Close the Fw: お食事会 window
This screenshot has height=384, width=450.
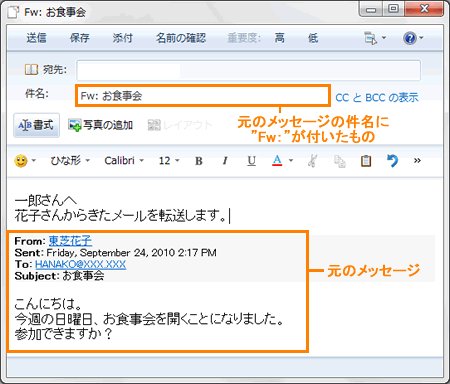[424, 9]
